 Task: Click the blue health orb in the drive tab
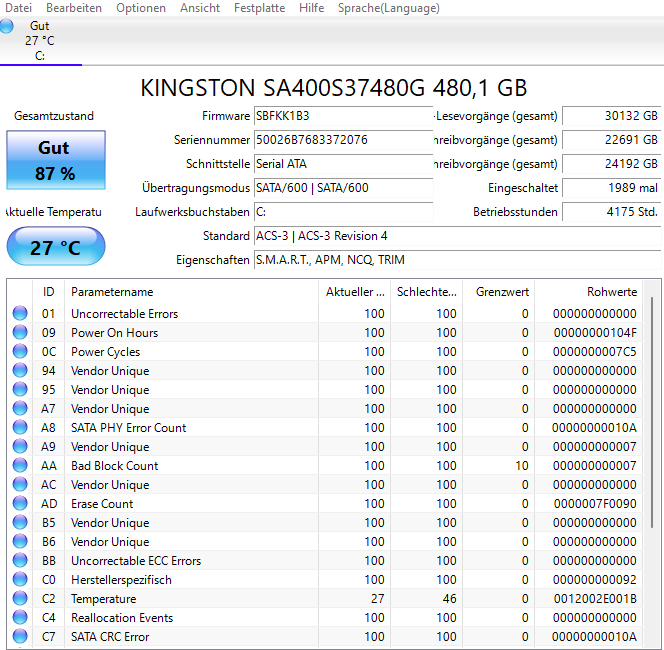(x=6, y=26)
